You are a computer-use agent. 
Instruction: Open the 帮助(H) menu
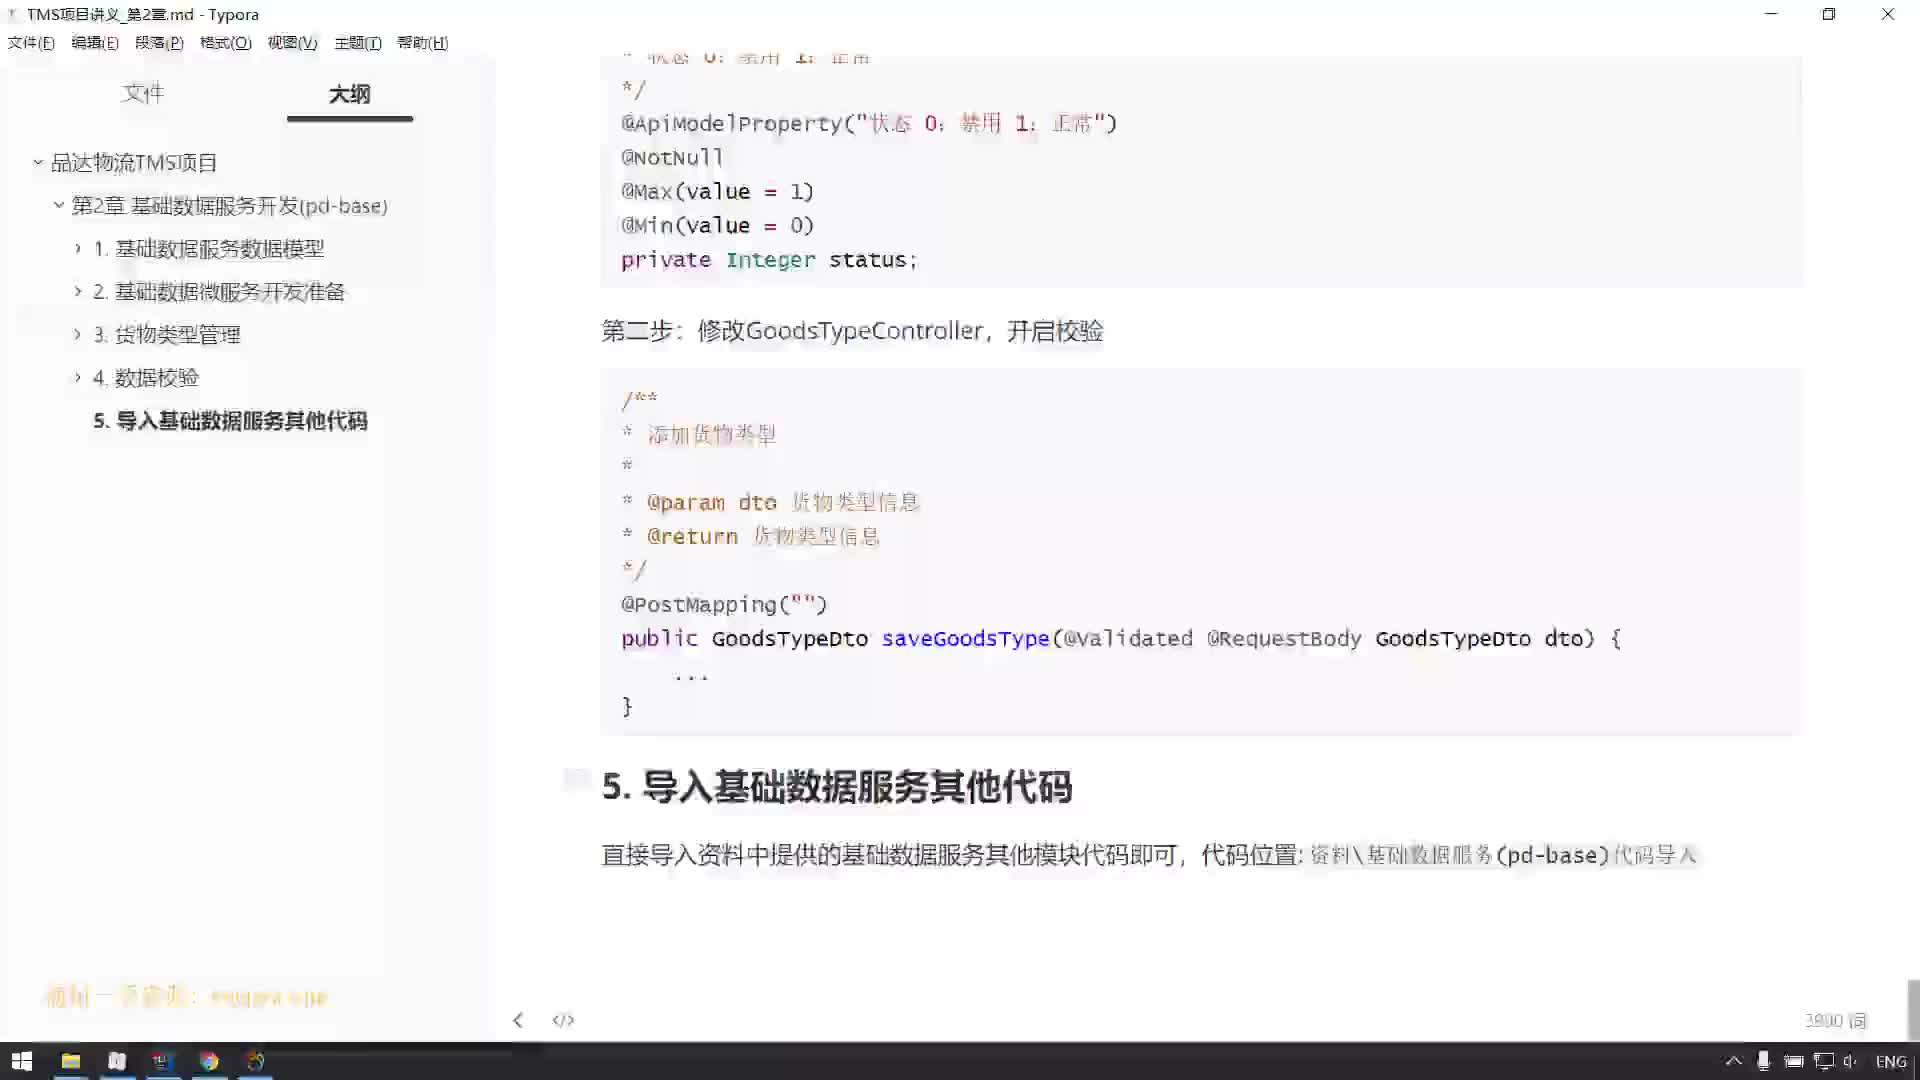pyautogui.click(x=422, y=43)
